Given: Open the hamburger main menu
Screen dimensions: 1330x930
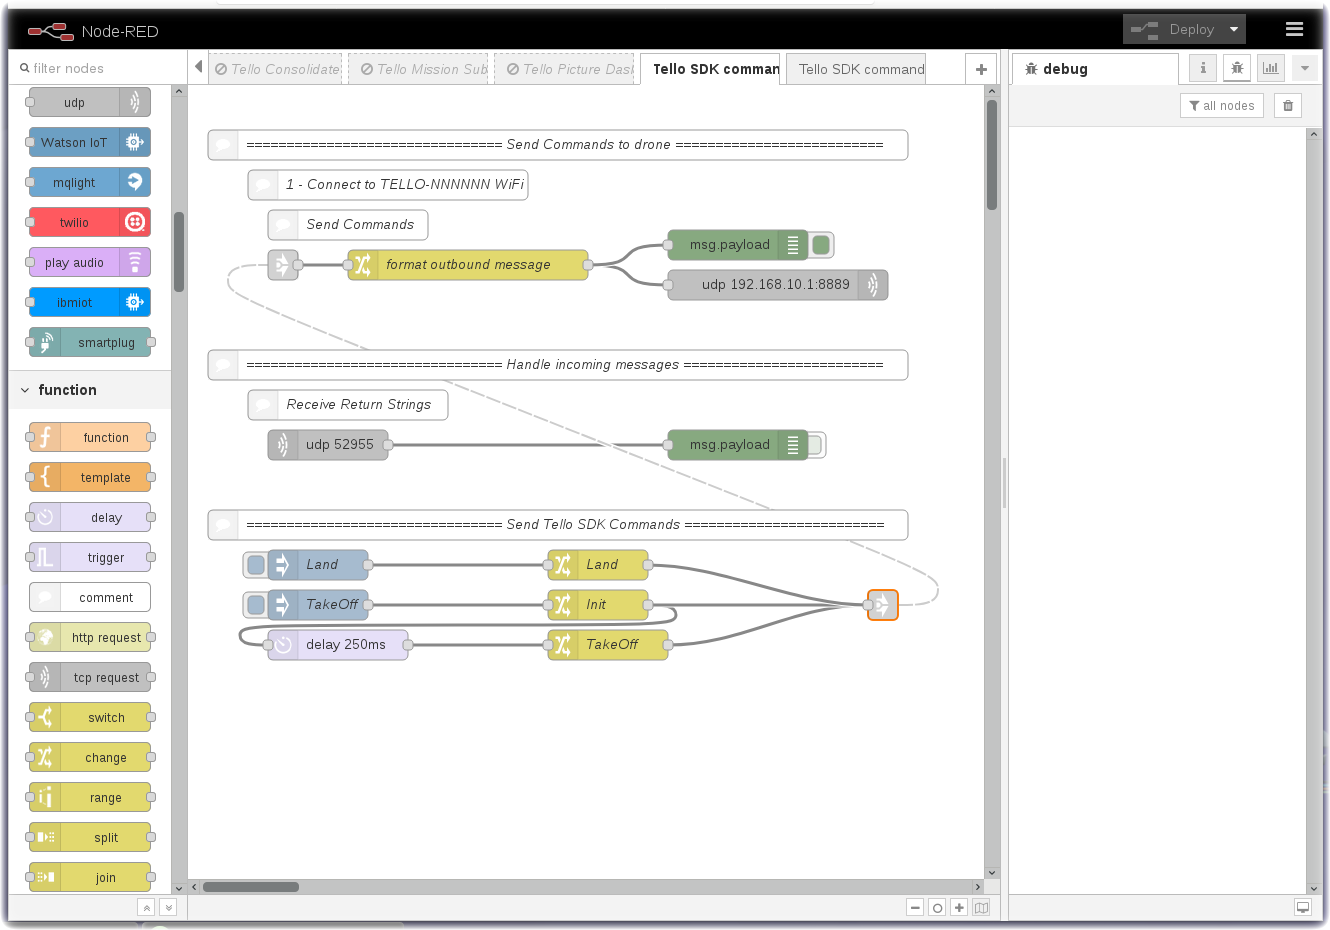Looking at the screenshot, I should 1294,29.
